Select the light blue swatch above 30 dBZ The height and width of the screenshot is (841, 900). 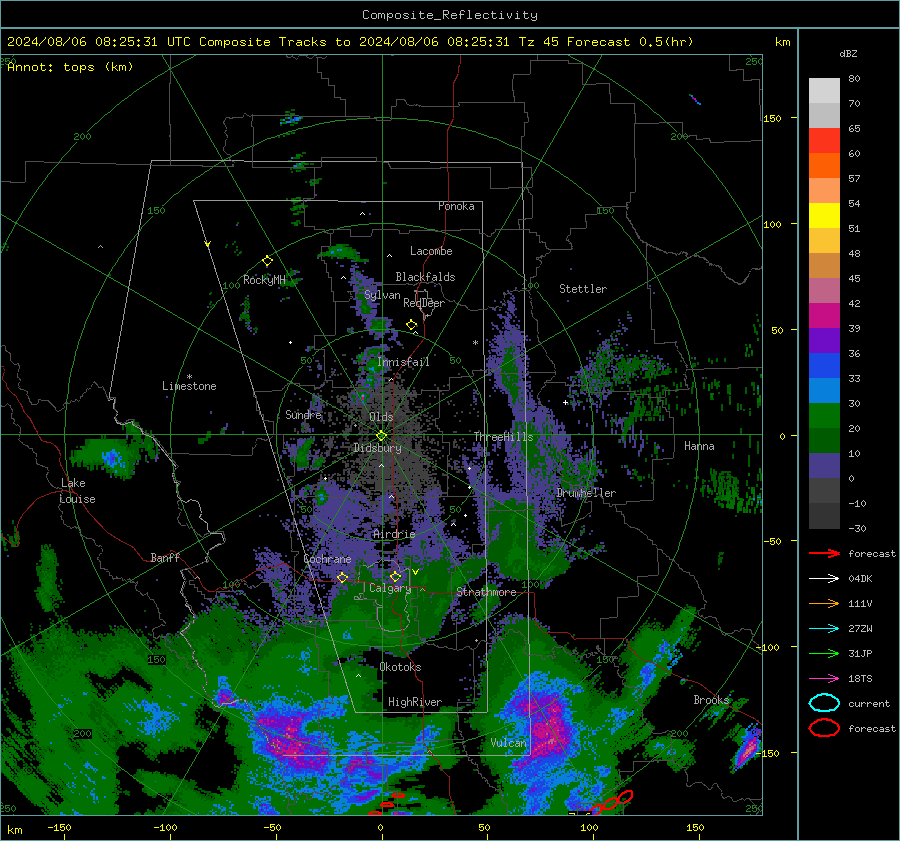coord(824,390)
